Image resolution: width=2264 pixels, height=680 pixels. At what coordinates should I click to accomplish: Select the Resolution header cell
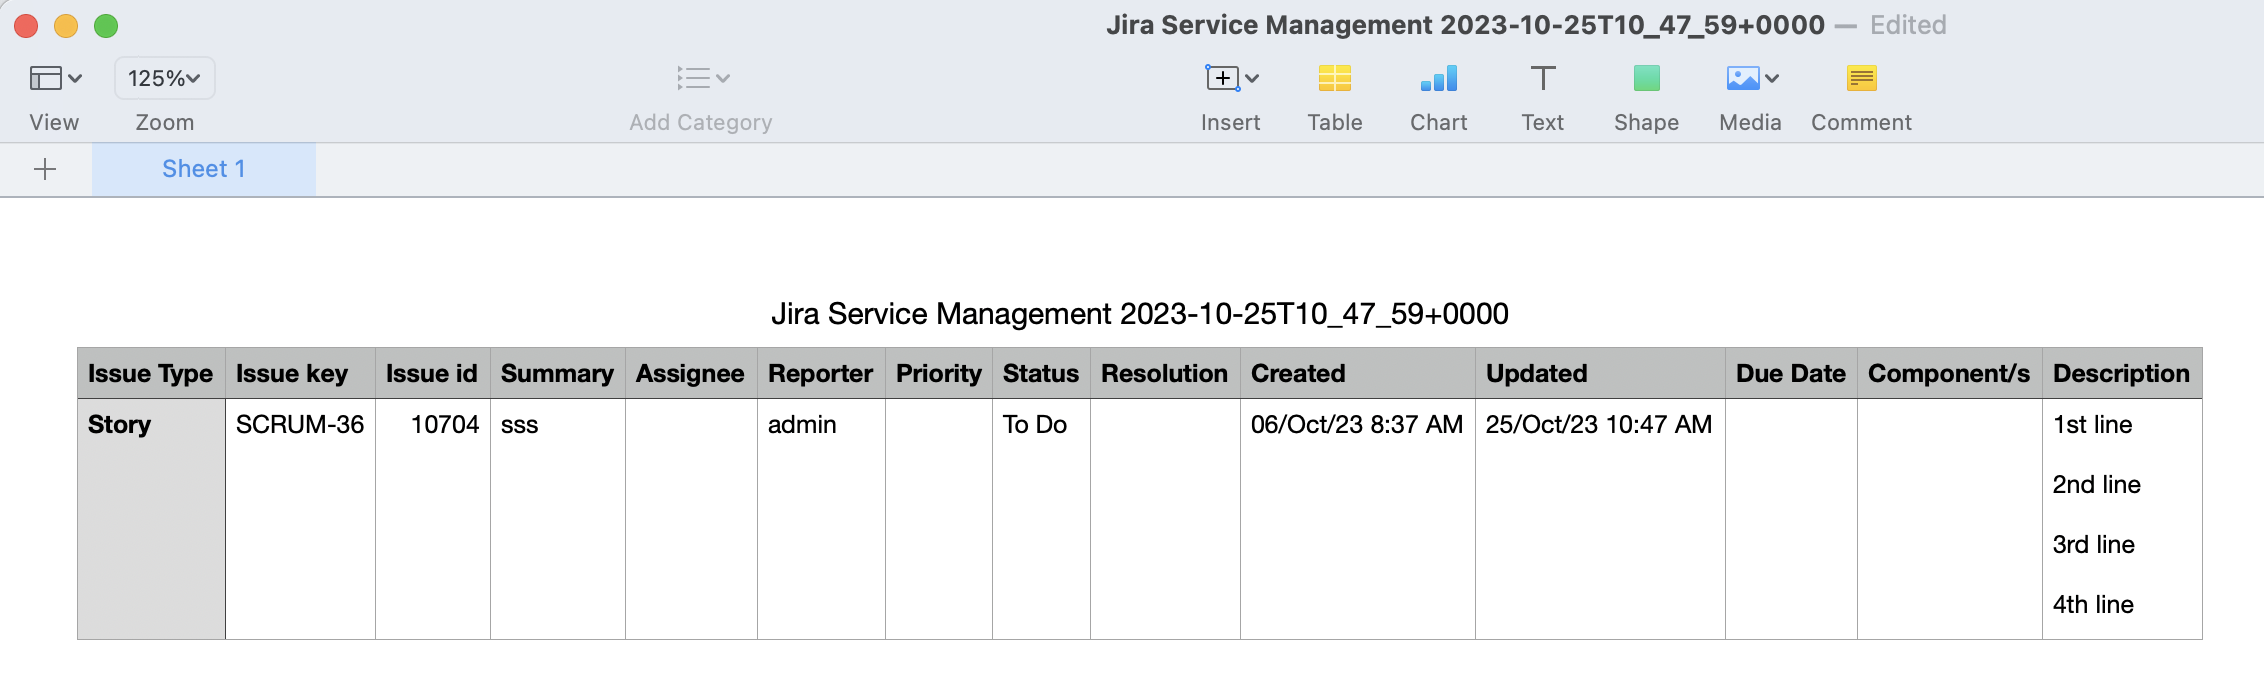click(1165, 373)
